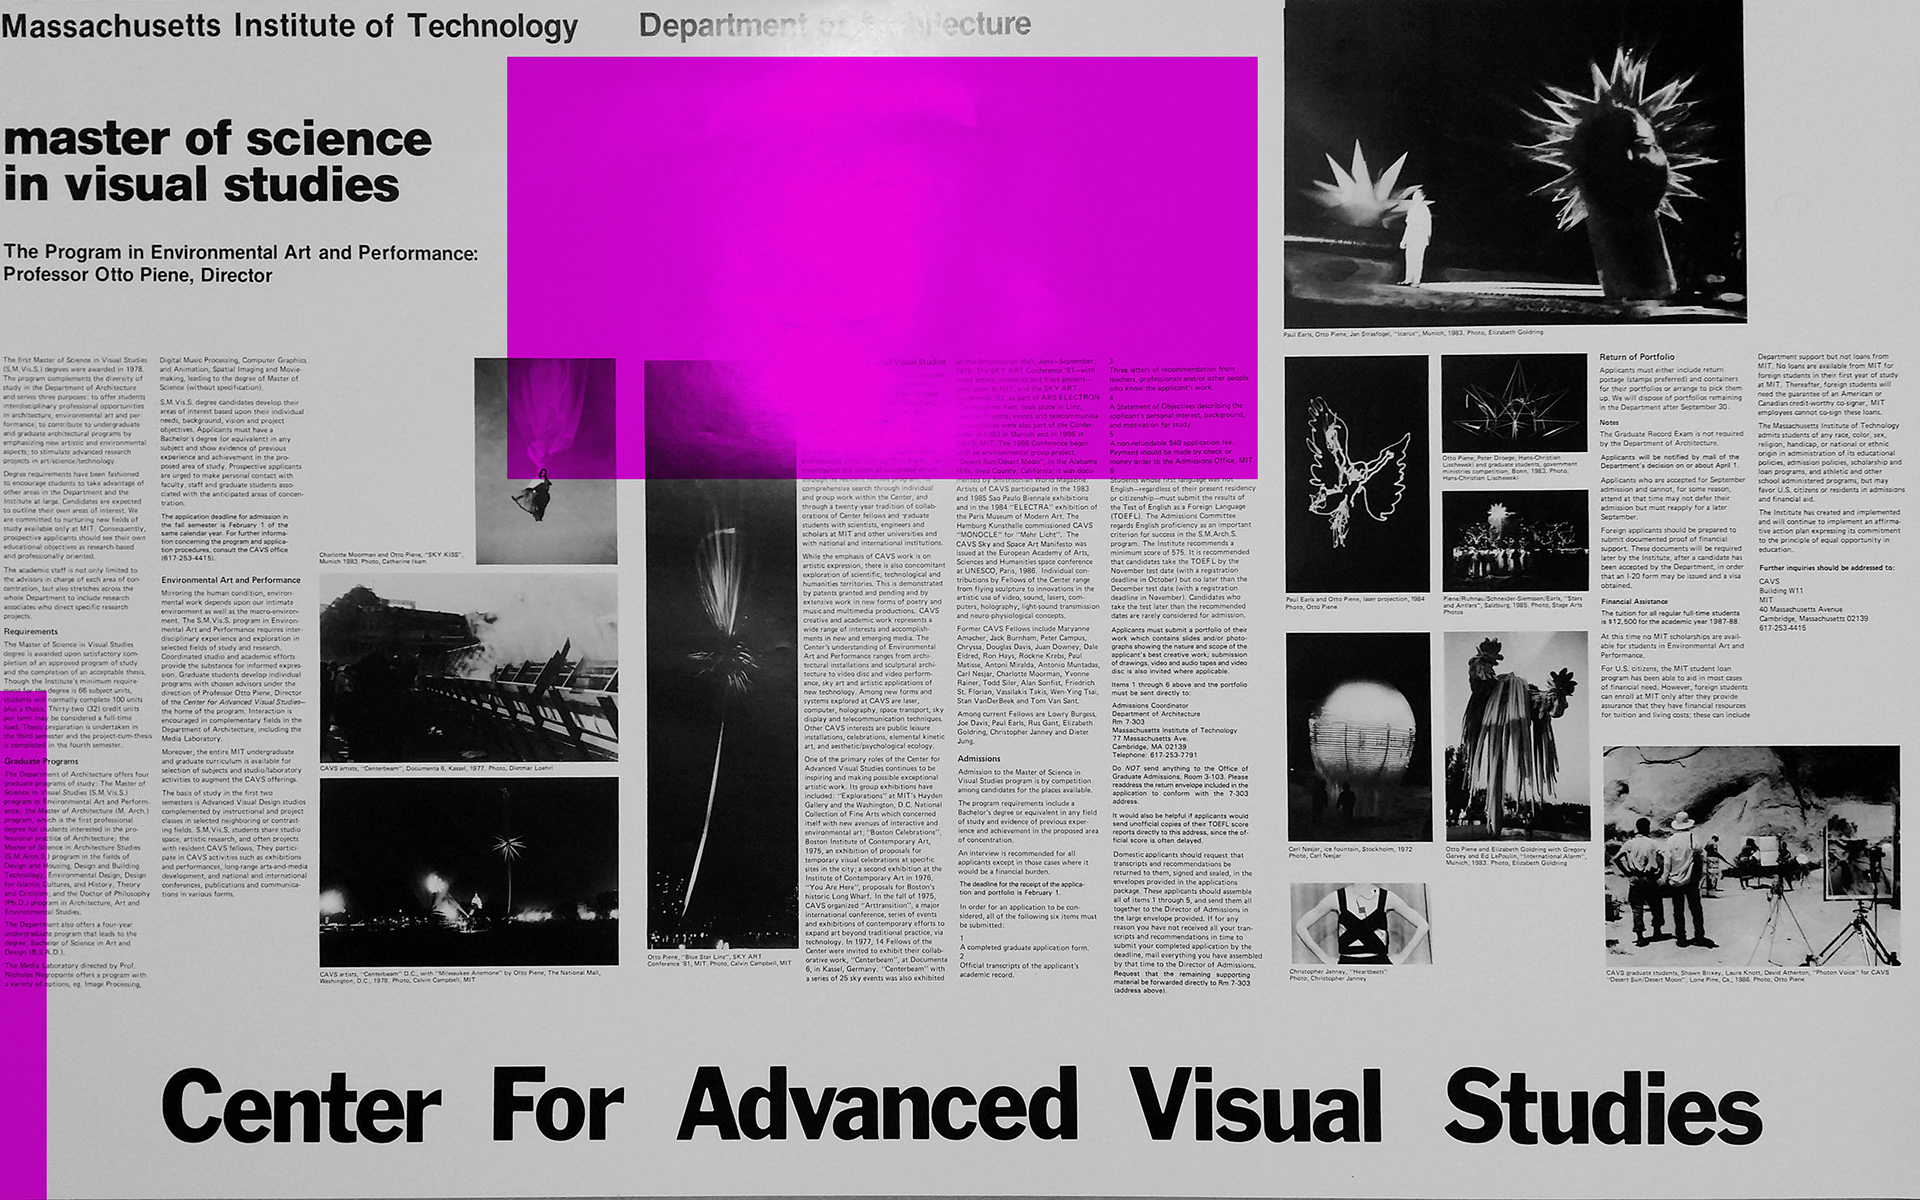This screenshot has width=1920, height=1200.
Task: Open the laser projection winged figure photo
Action: click(x=1356, y=474)
